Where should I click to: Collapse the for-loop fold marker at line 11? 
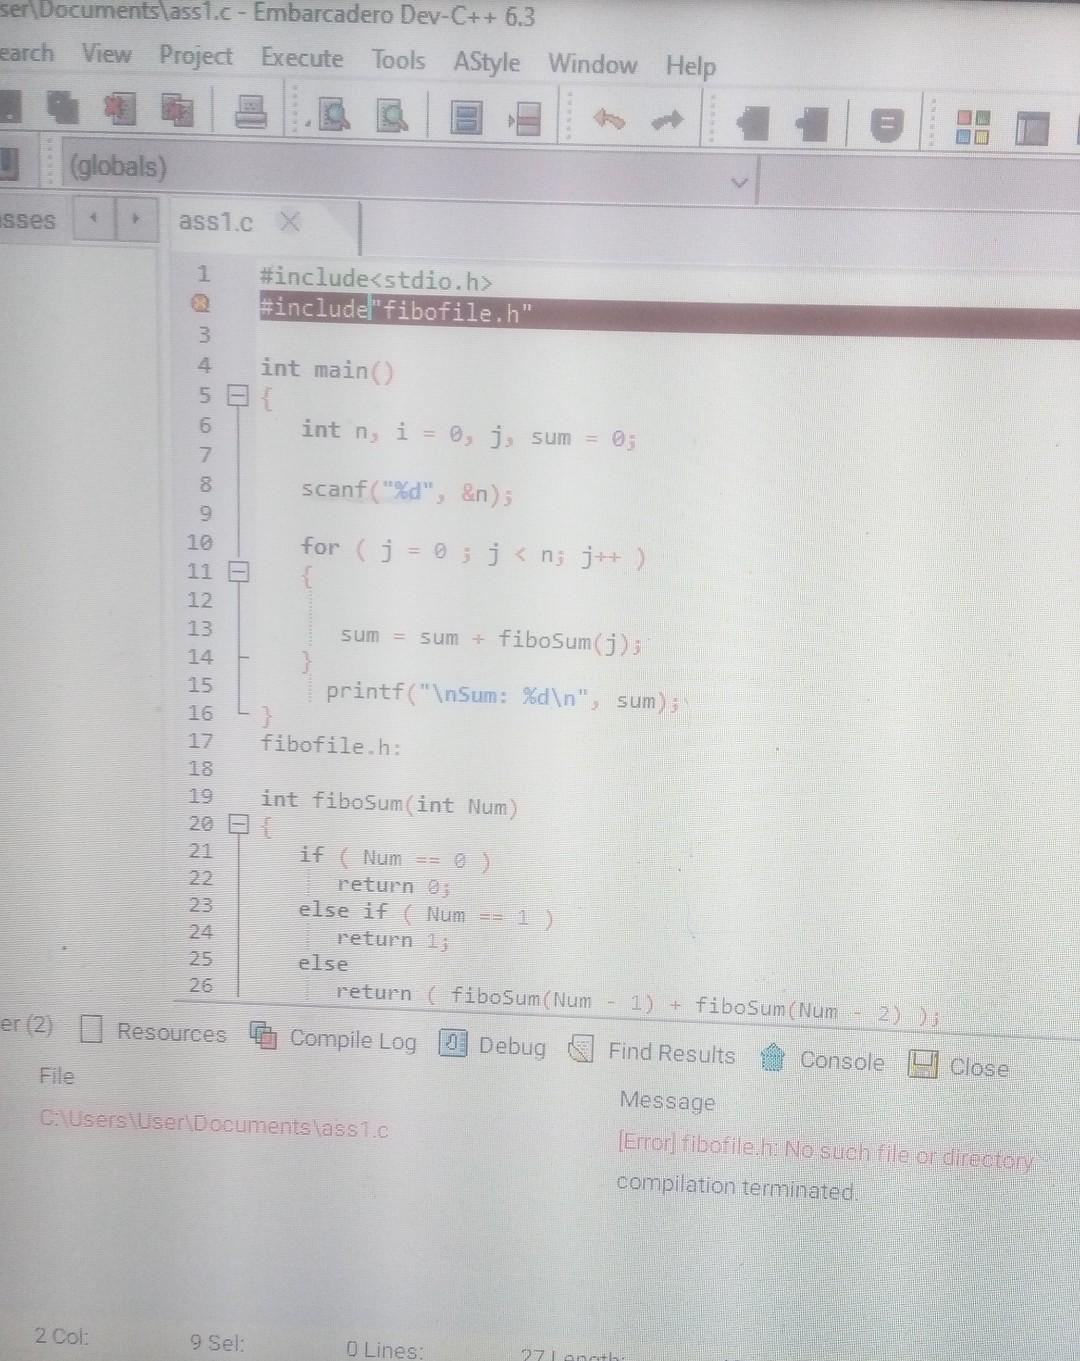pos(238,572)
